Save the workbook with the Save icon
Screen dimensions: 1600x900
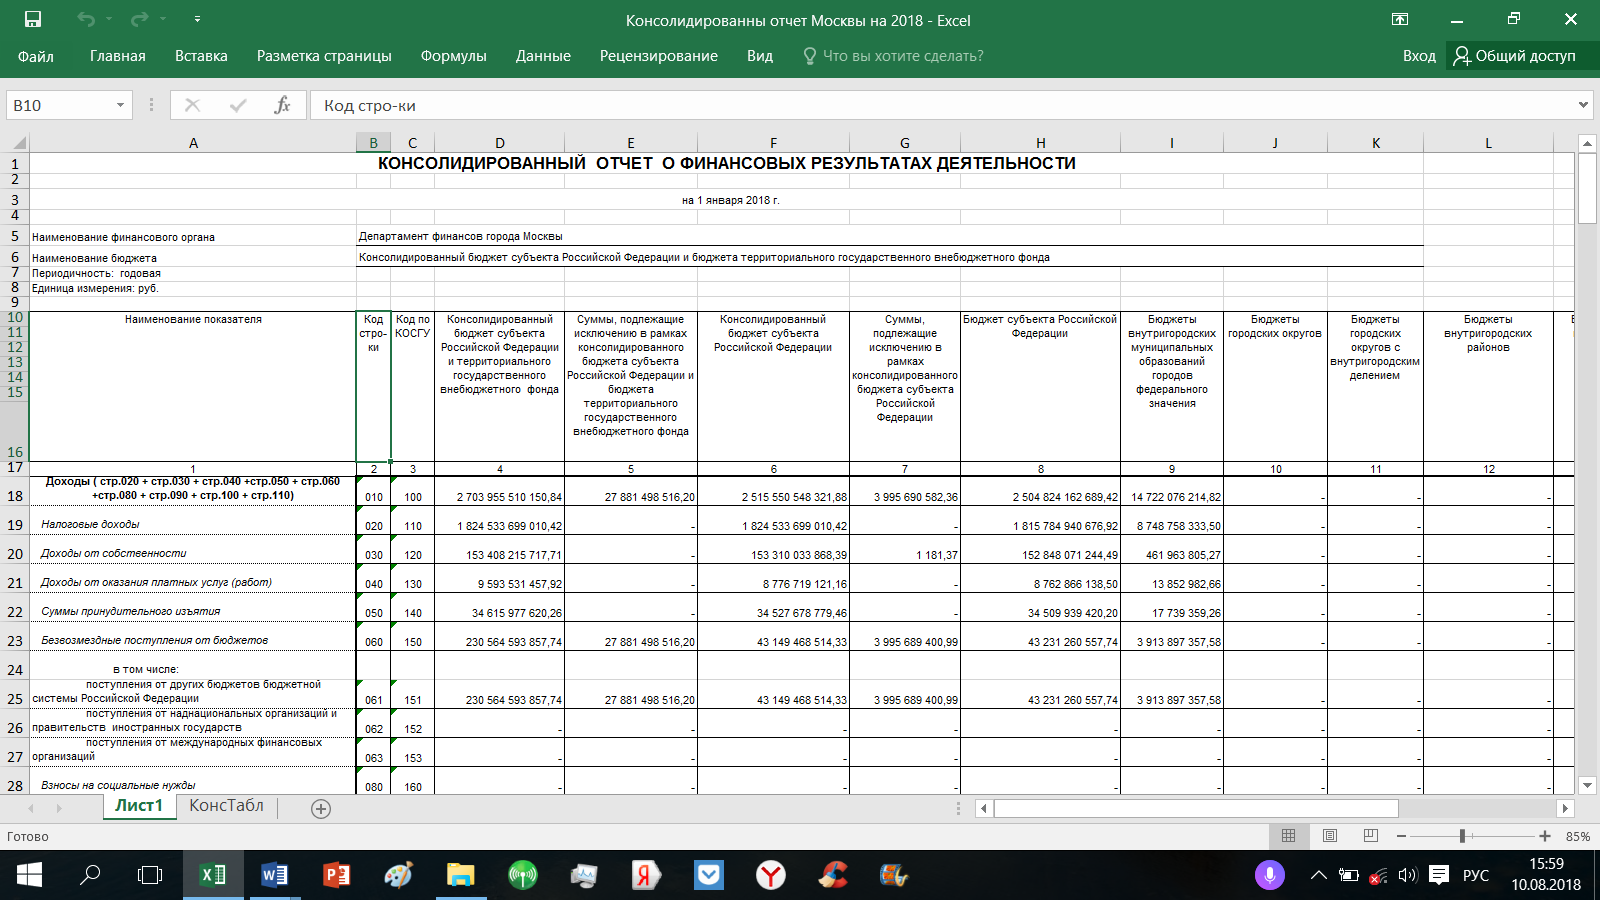[x=33, y=20]
